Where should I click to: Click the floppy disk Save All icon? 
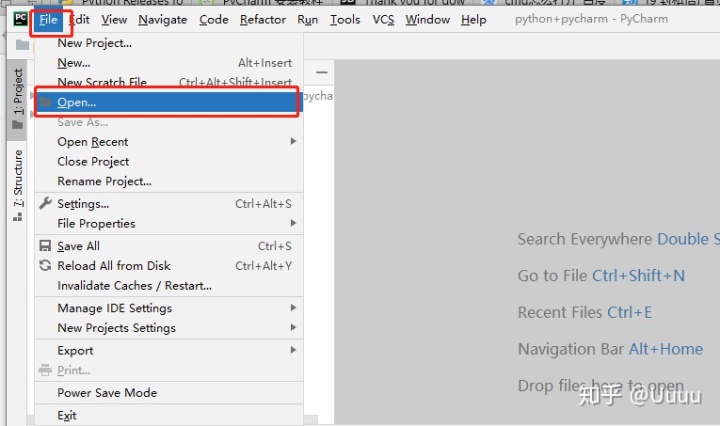point(45,246)
